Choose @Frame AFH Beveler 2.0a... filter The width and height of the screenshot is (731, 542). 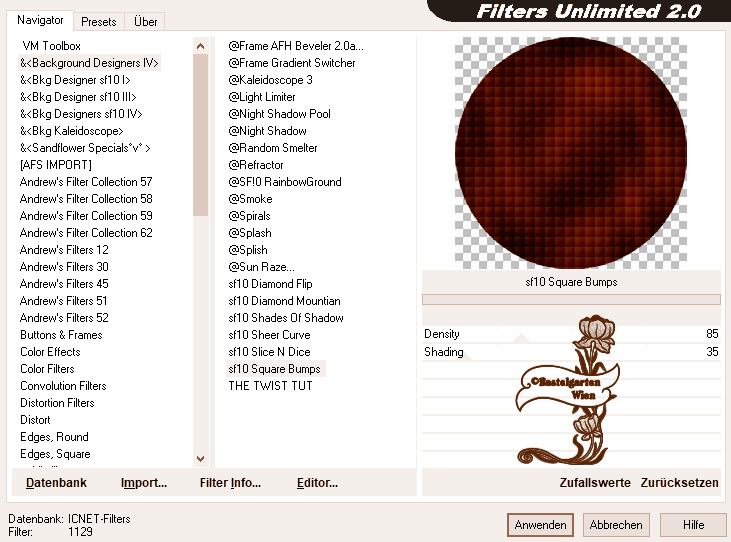(x=296, y=46)
